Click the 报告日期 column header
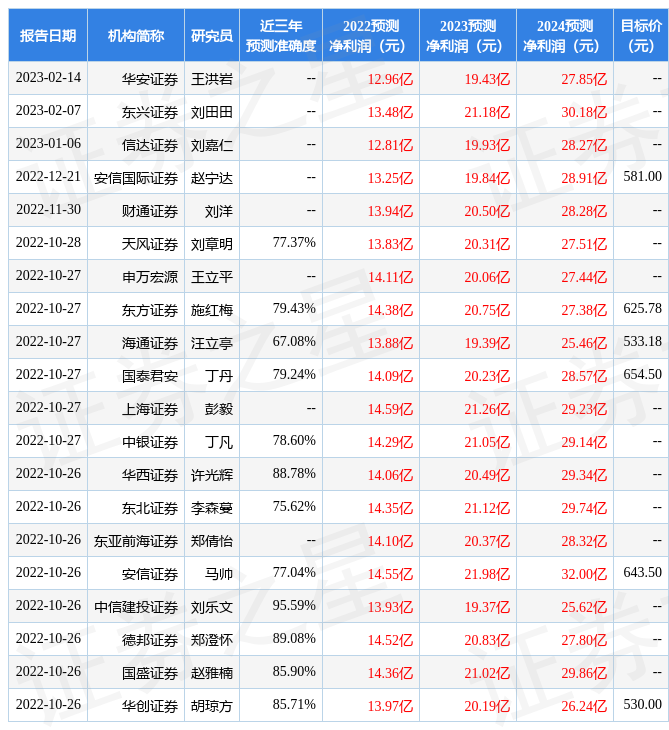 [x=48, y=35]
